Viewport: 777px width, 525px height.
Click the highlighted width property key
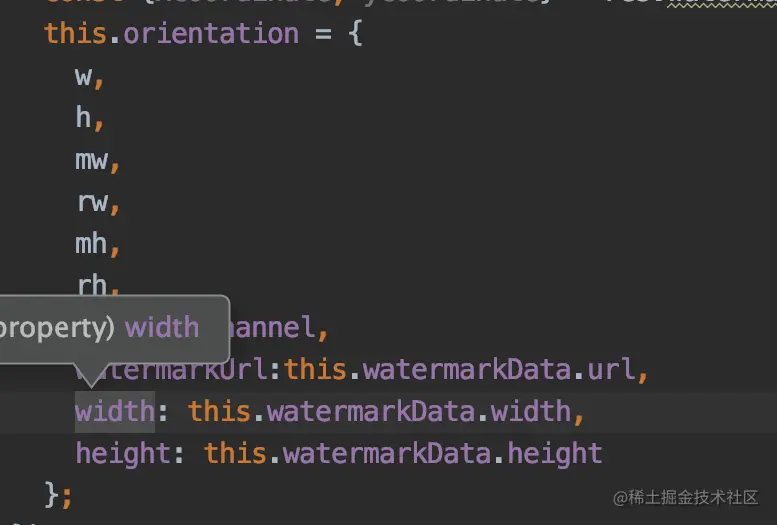[x=114, y=411]
